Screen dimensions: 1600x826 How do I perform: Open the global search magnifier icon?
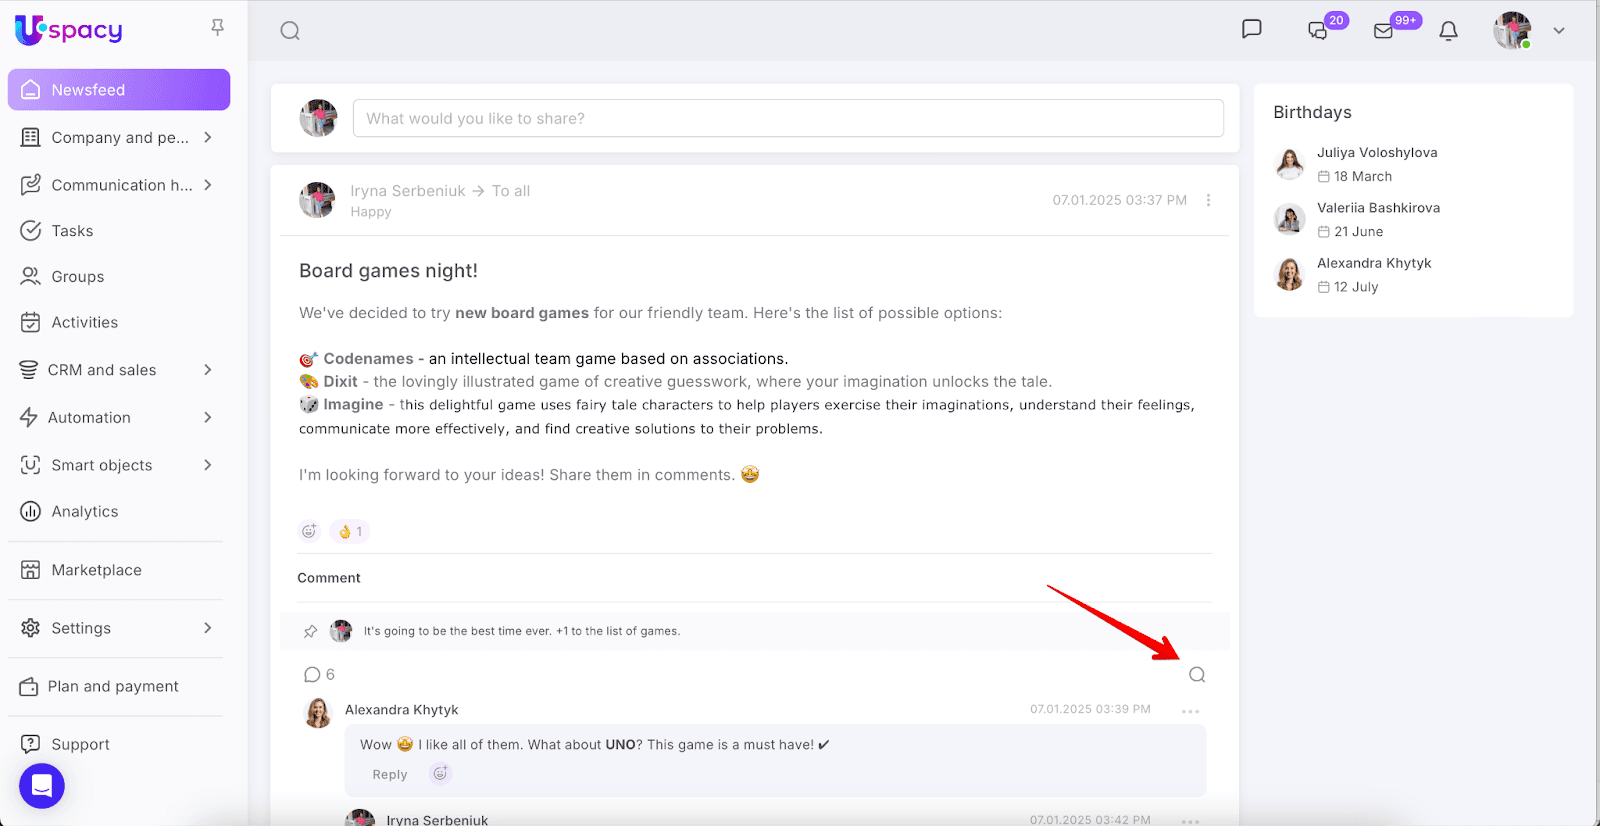[x=290, y=31]
